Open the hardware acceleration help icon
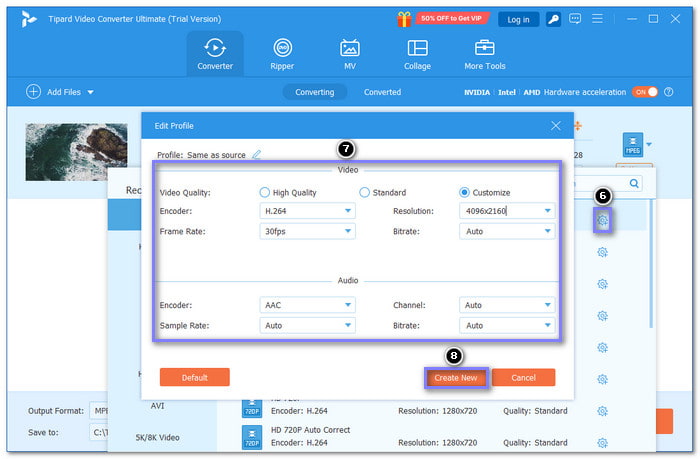 point(668,92)
